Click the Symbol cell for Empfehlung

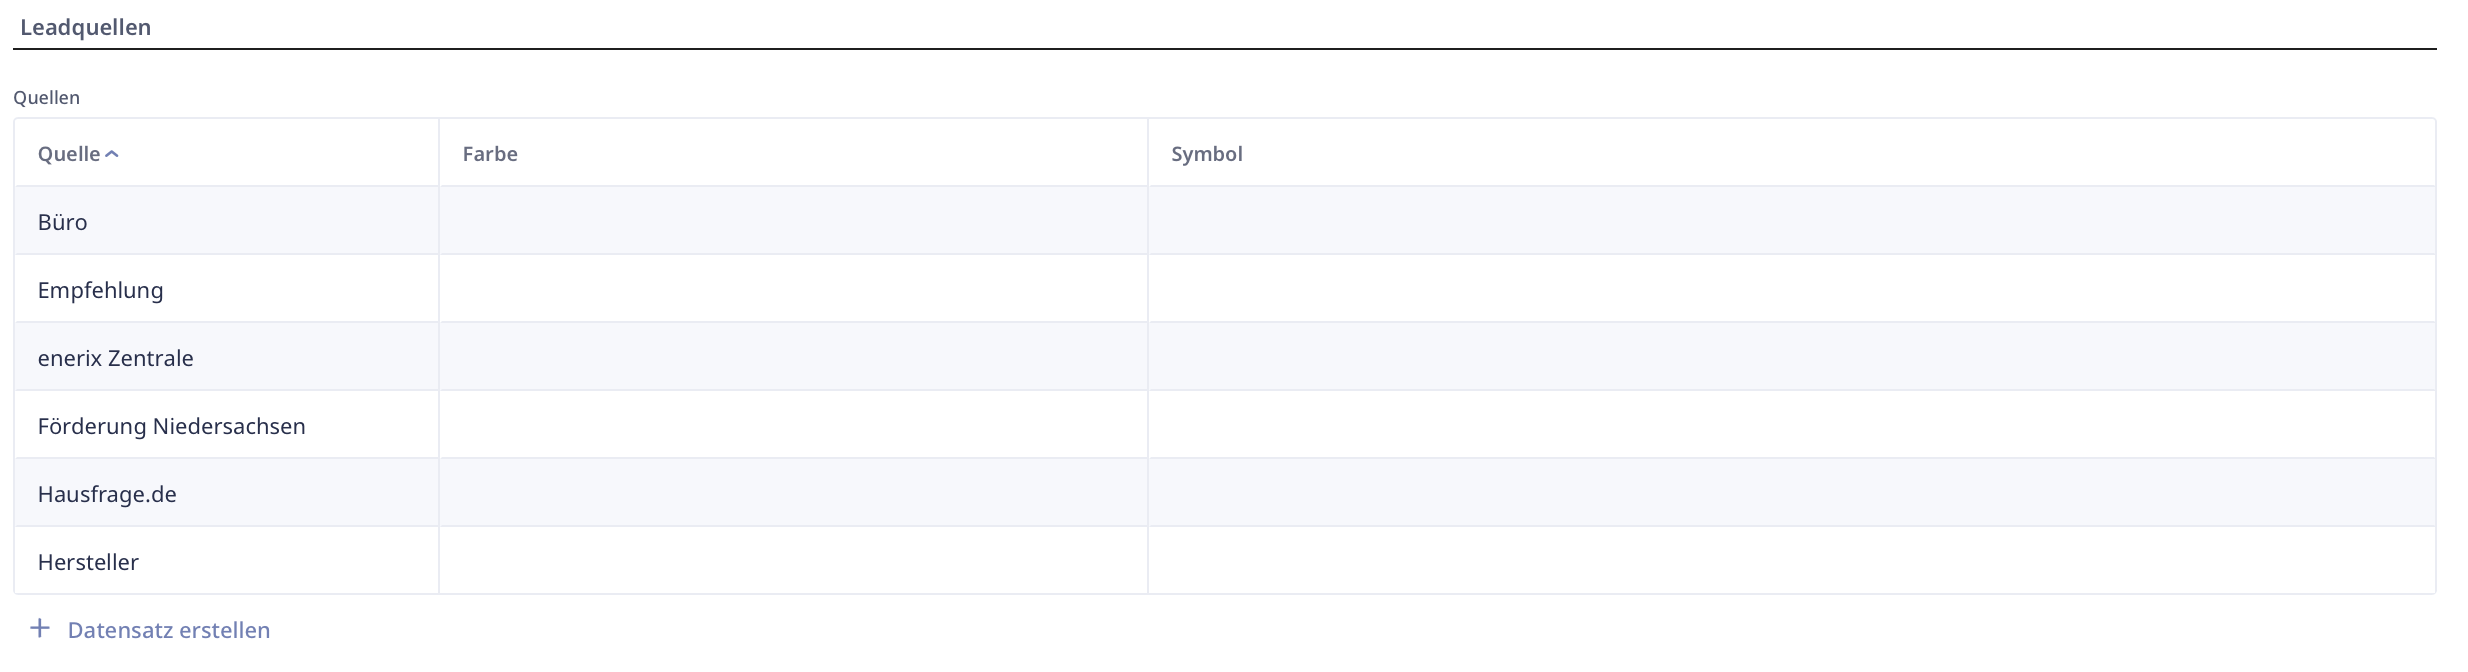pyautogui.click(x=1790, y=290)
